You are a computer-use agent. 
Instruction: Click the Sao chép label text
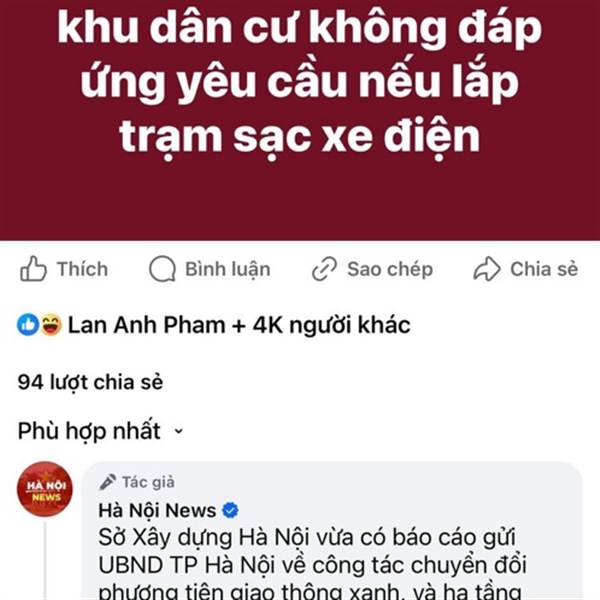coord(390,269)
